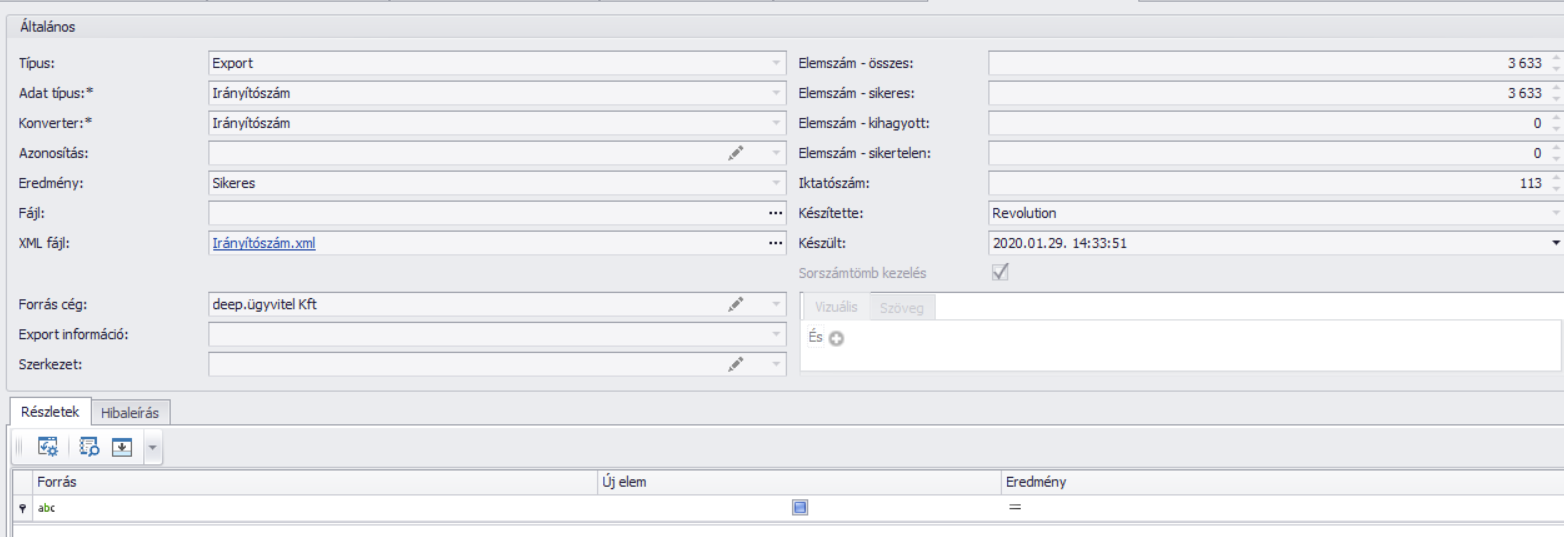Toggle the Sorszámtömb kezelés checkbox
The height and width of the screenshot is (537, 1564).
(998, 272)
